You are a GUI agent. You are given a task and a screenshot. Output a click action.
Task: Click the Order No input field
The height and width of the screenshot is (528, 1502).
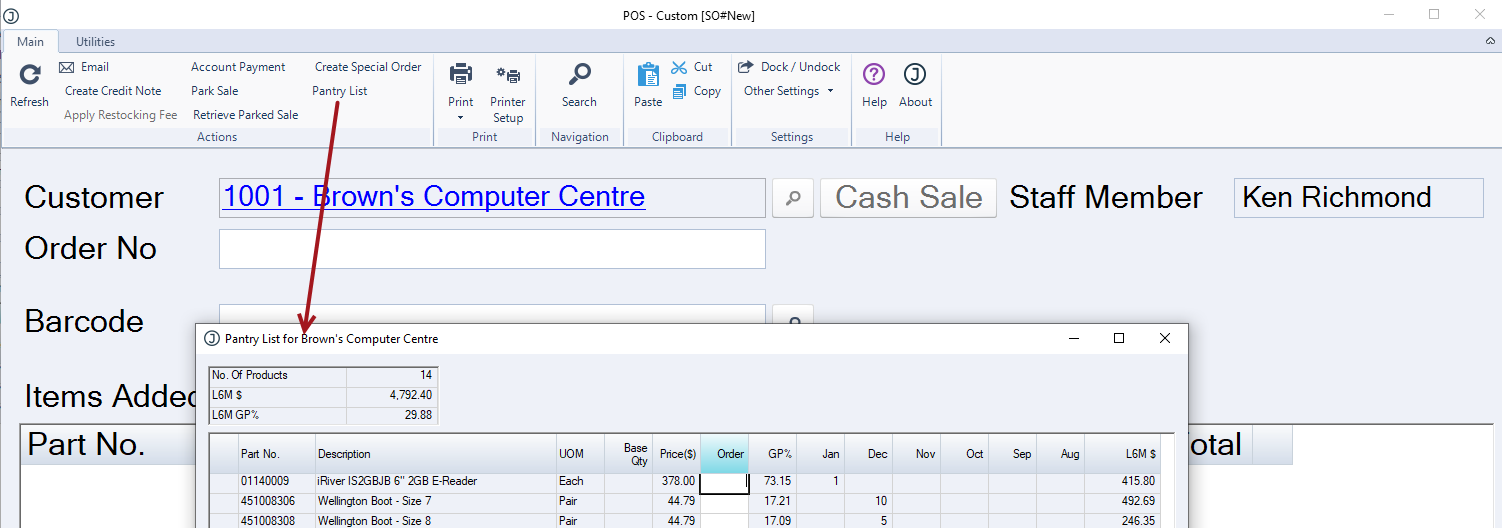[x=492, y=249]
